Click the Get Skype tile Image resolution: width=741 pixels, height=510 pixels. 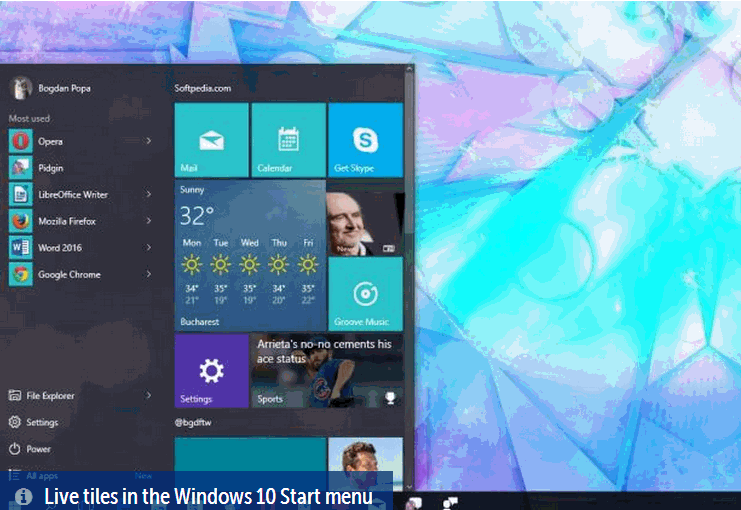click(365, 140)
